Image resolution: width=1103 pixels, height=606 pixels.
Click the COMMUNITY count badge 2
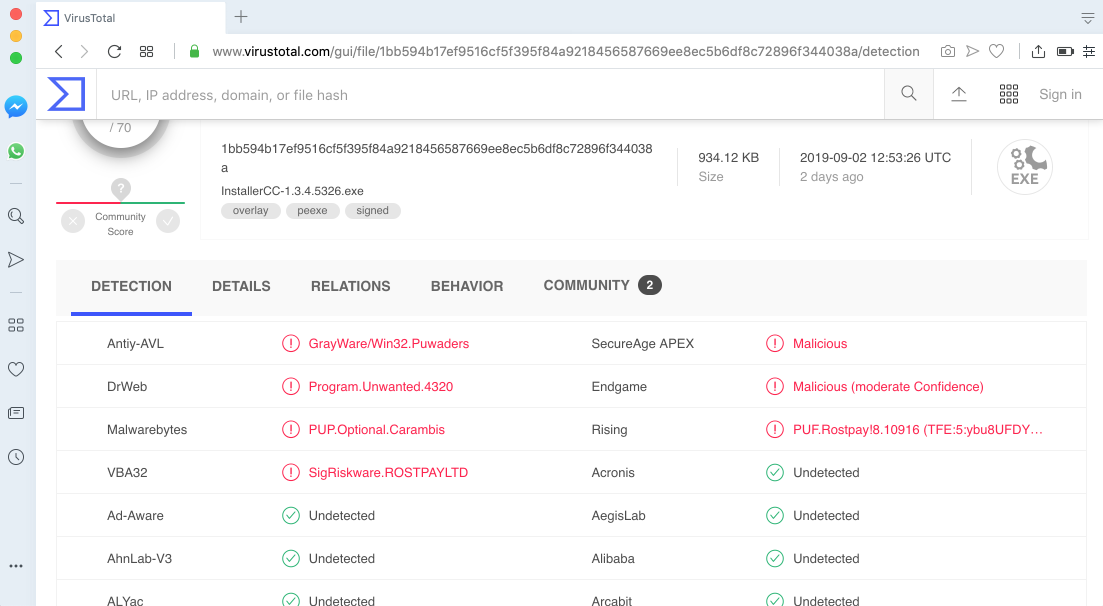tap(650, 285)
